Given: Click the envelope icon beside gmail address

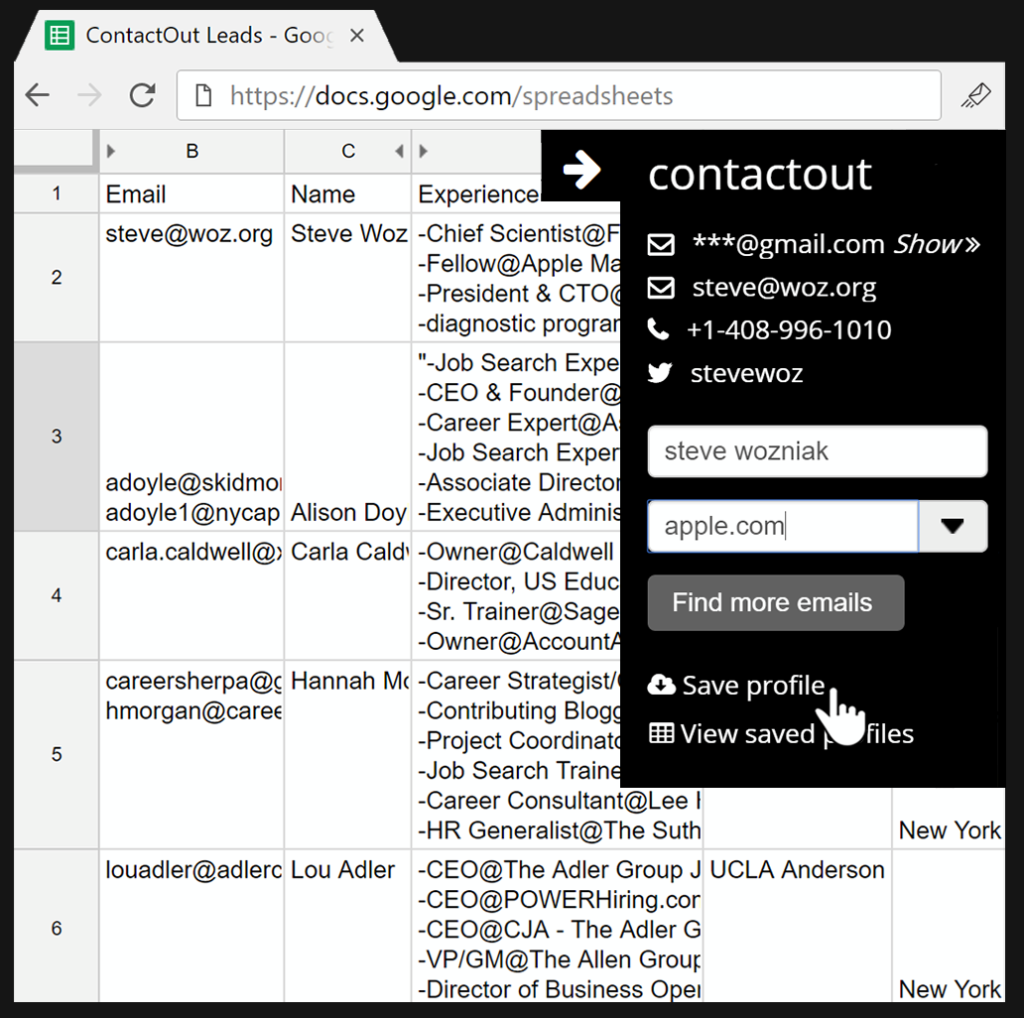Looking at the screenshot, I should pyautogui.click(x=661, y=244).
